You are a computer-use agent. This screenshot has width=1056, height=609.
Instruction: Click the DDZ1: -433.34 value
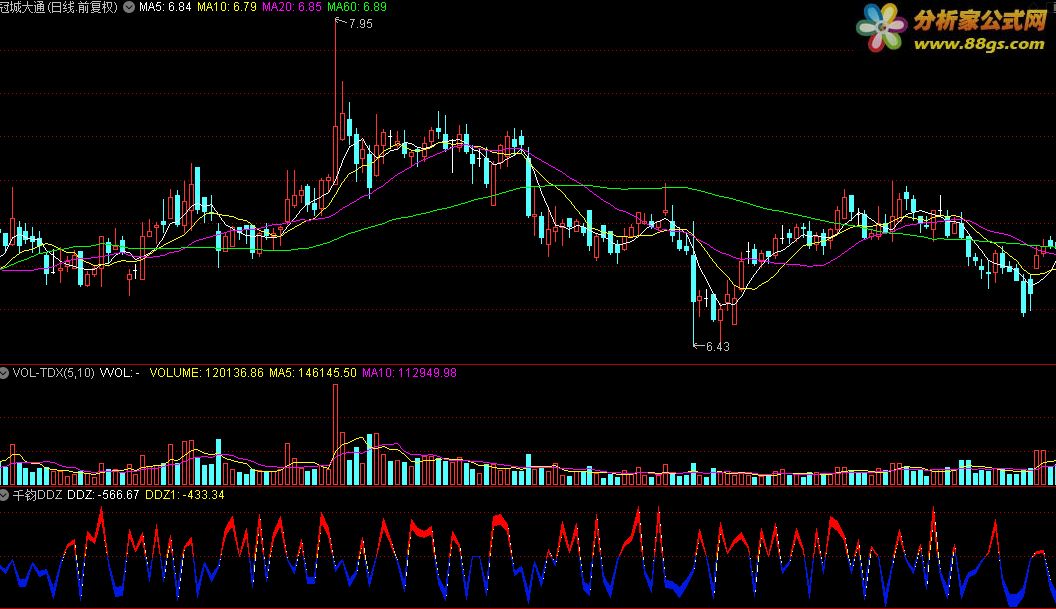pos(185,495)
